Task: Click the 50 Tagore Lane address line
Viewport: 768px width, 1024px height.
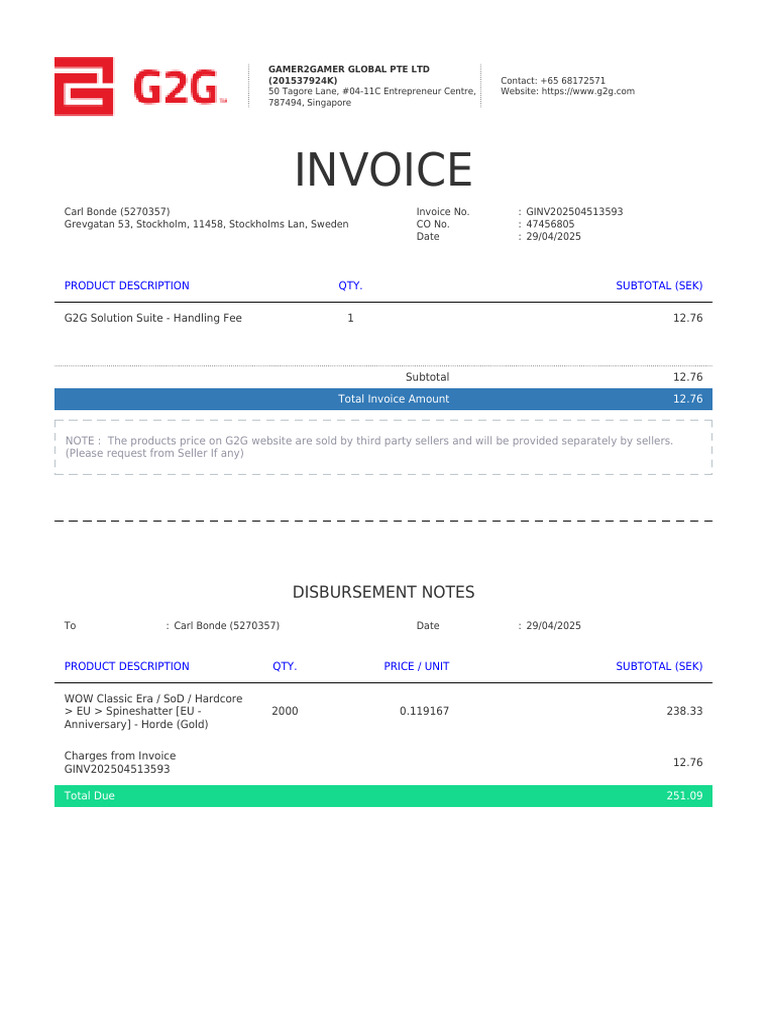Action: coord(372,97)
